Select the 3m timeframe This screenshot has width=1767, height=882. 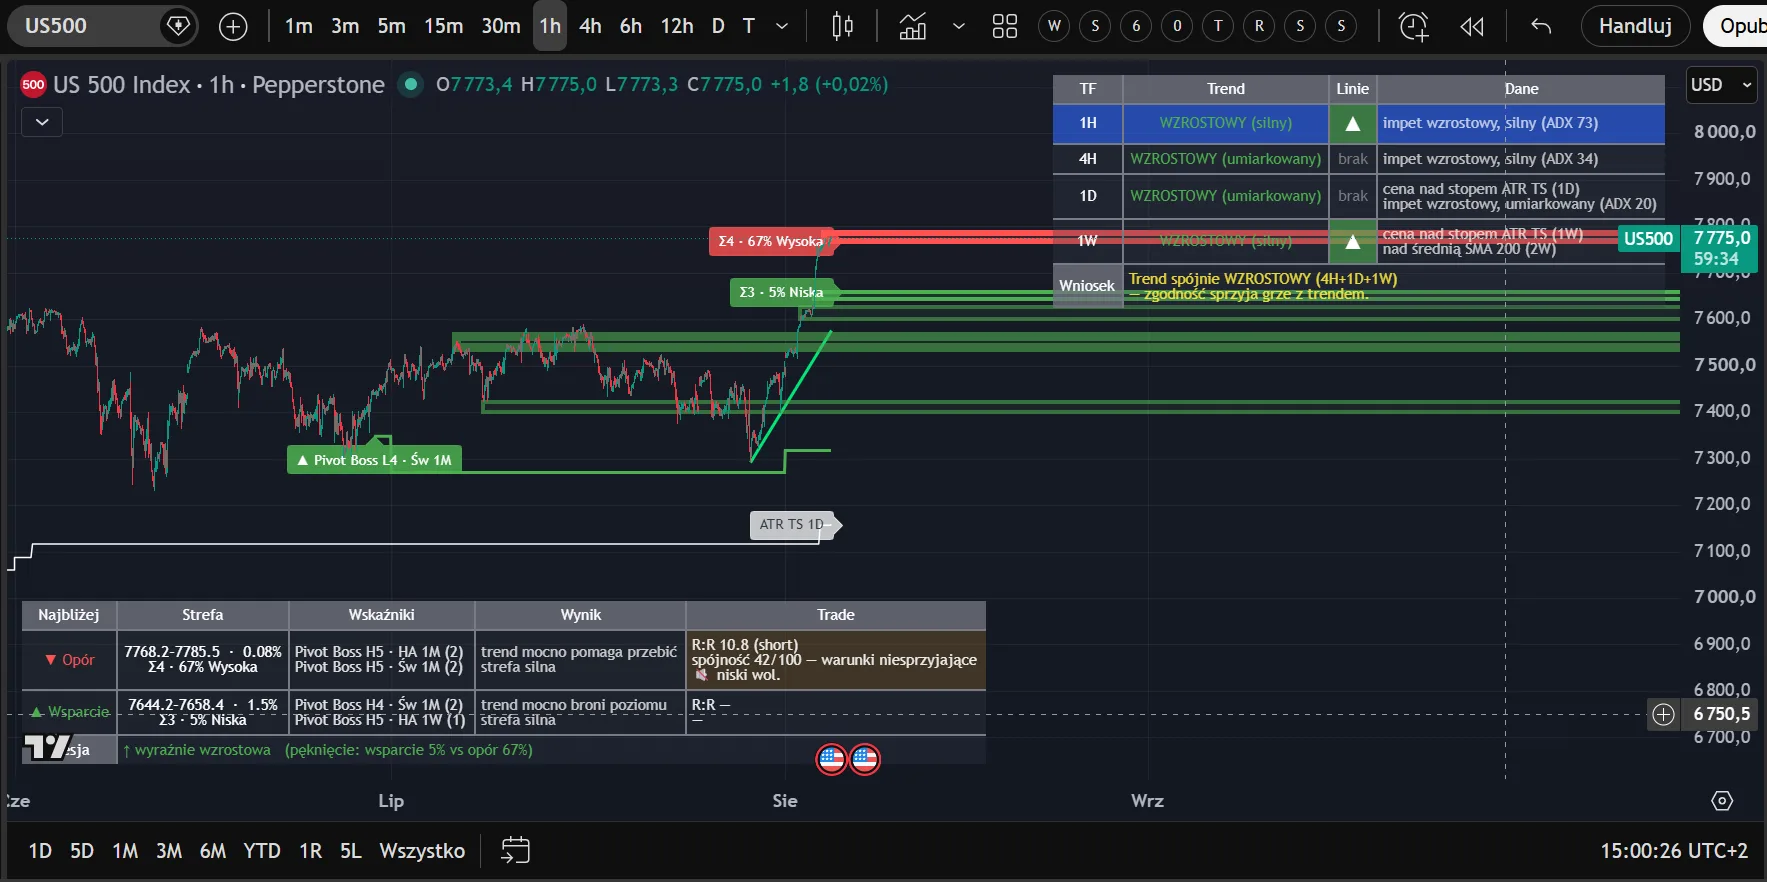click(x=345, y=26)
